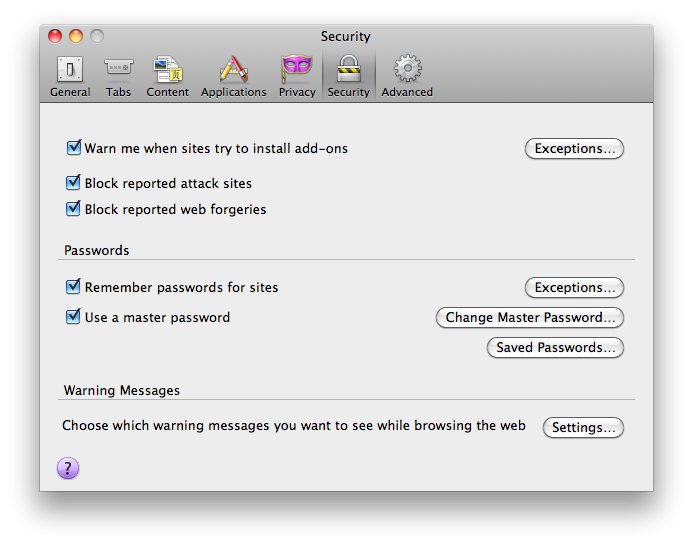The width and height of the screenshot is (693, 546).
Task: Open the Advanced gear icon pane
Action: coord(407,69)
